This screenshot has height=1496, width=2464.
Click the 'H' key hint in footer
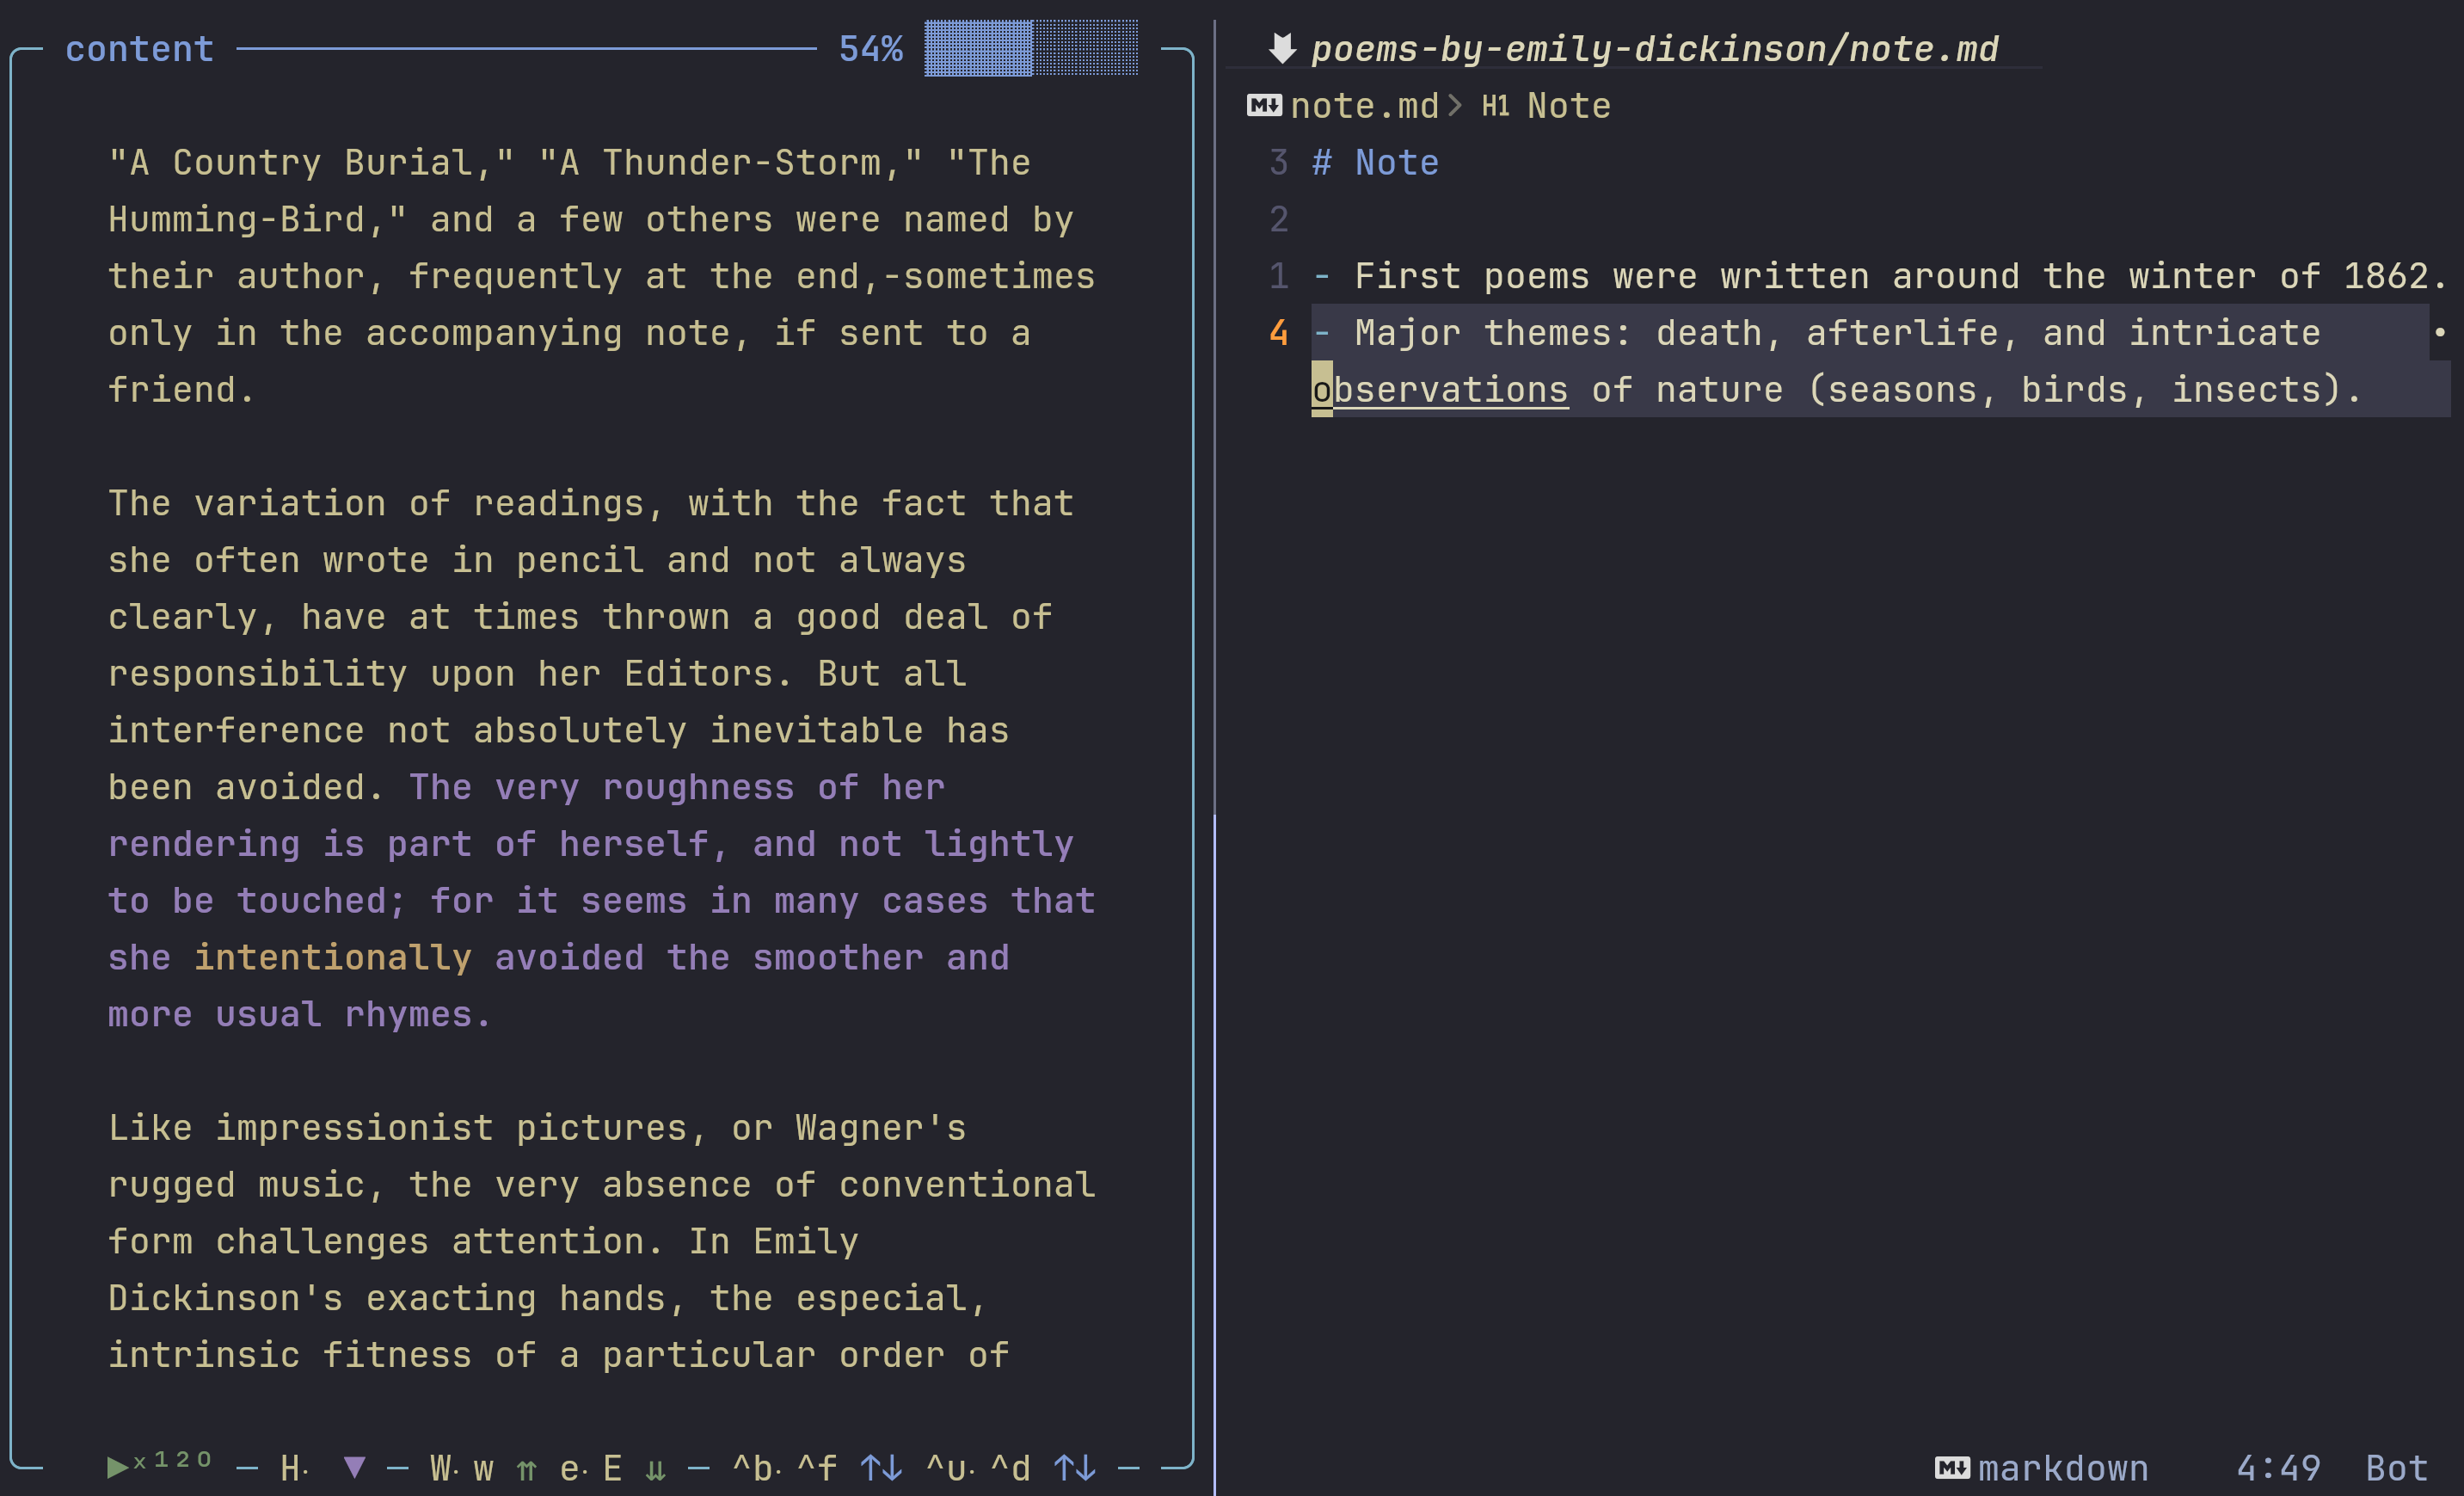click(x=291, y=1468)
